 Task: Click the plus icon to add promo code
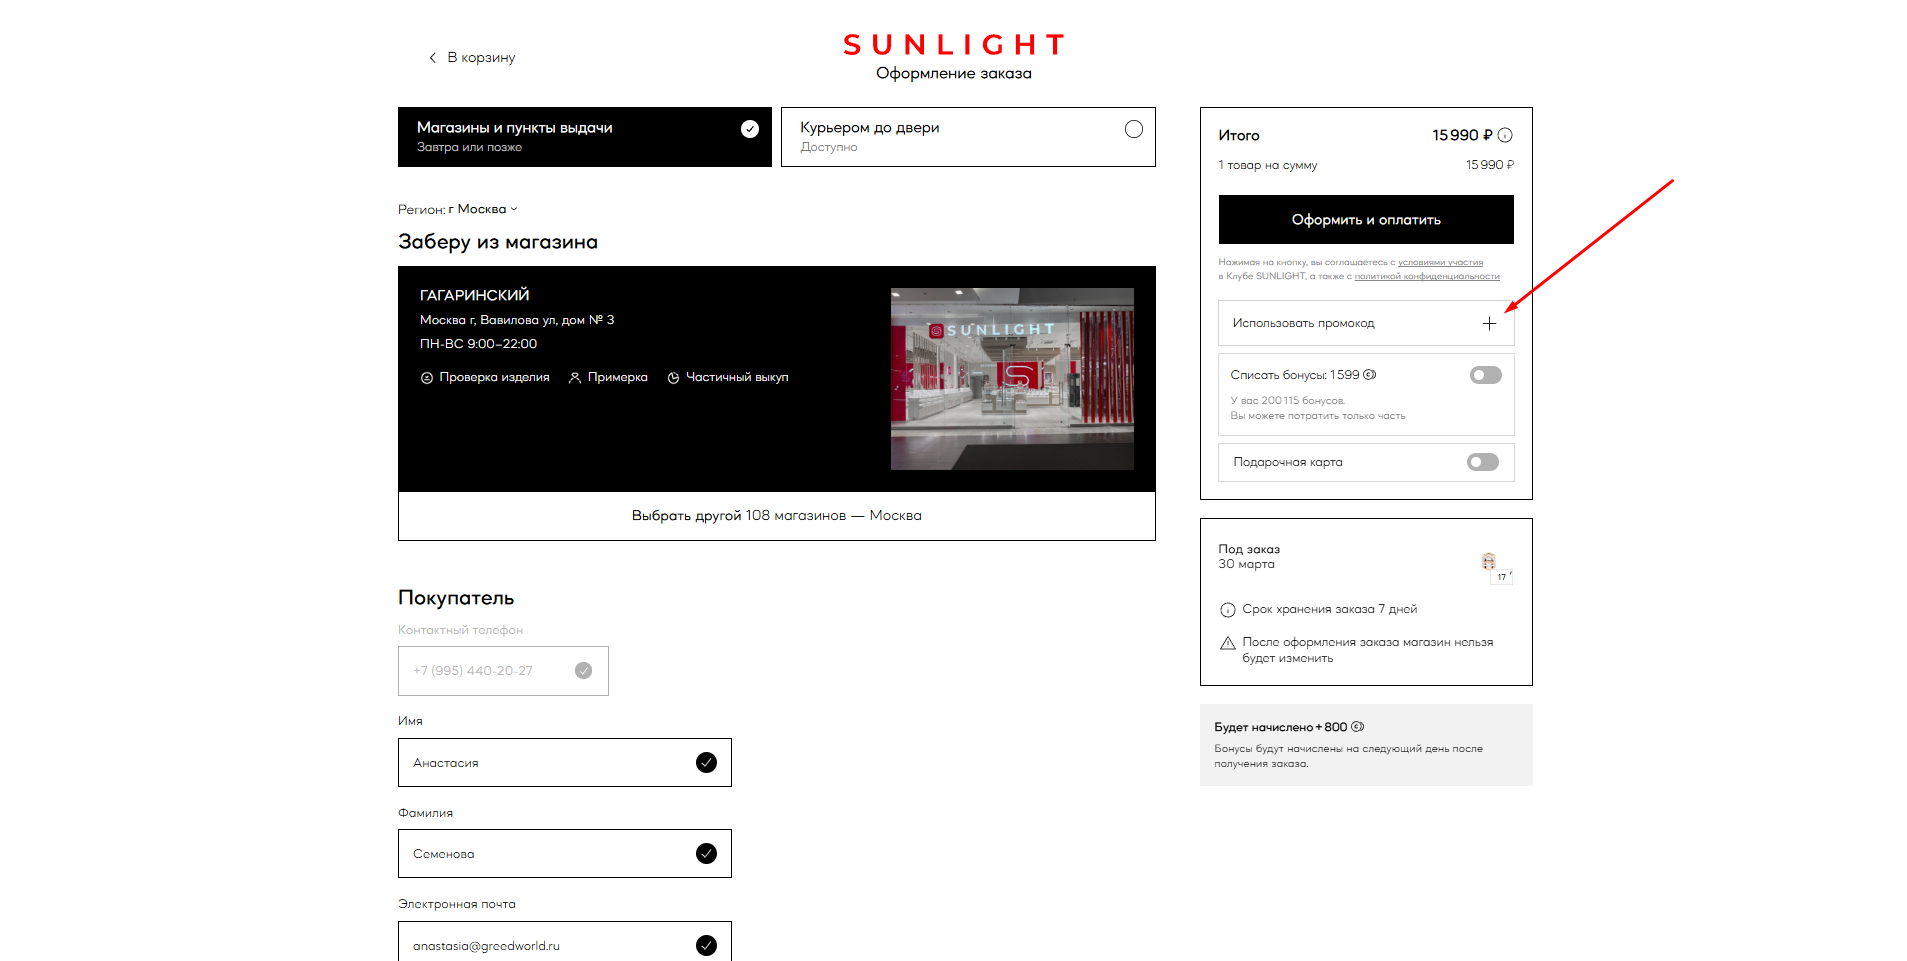1489,323
